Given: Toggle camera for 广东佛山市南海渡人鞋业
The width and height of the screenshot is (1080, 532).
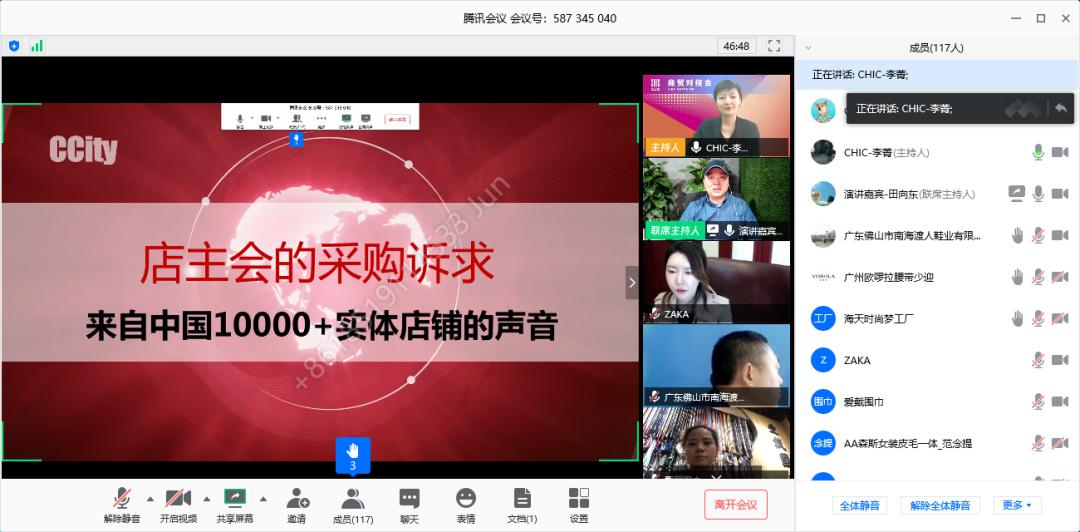Looking at the screenshot, I should (x=1060, y=235).
